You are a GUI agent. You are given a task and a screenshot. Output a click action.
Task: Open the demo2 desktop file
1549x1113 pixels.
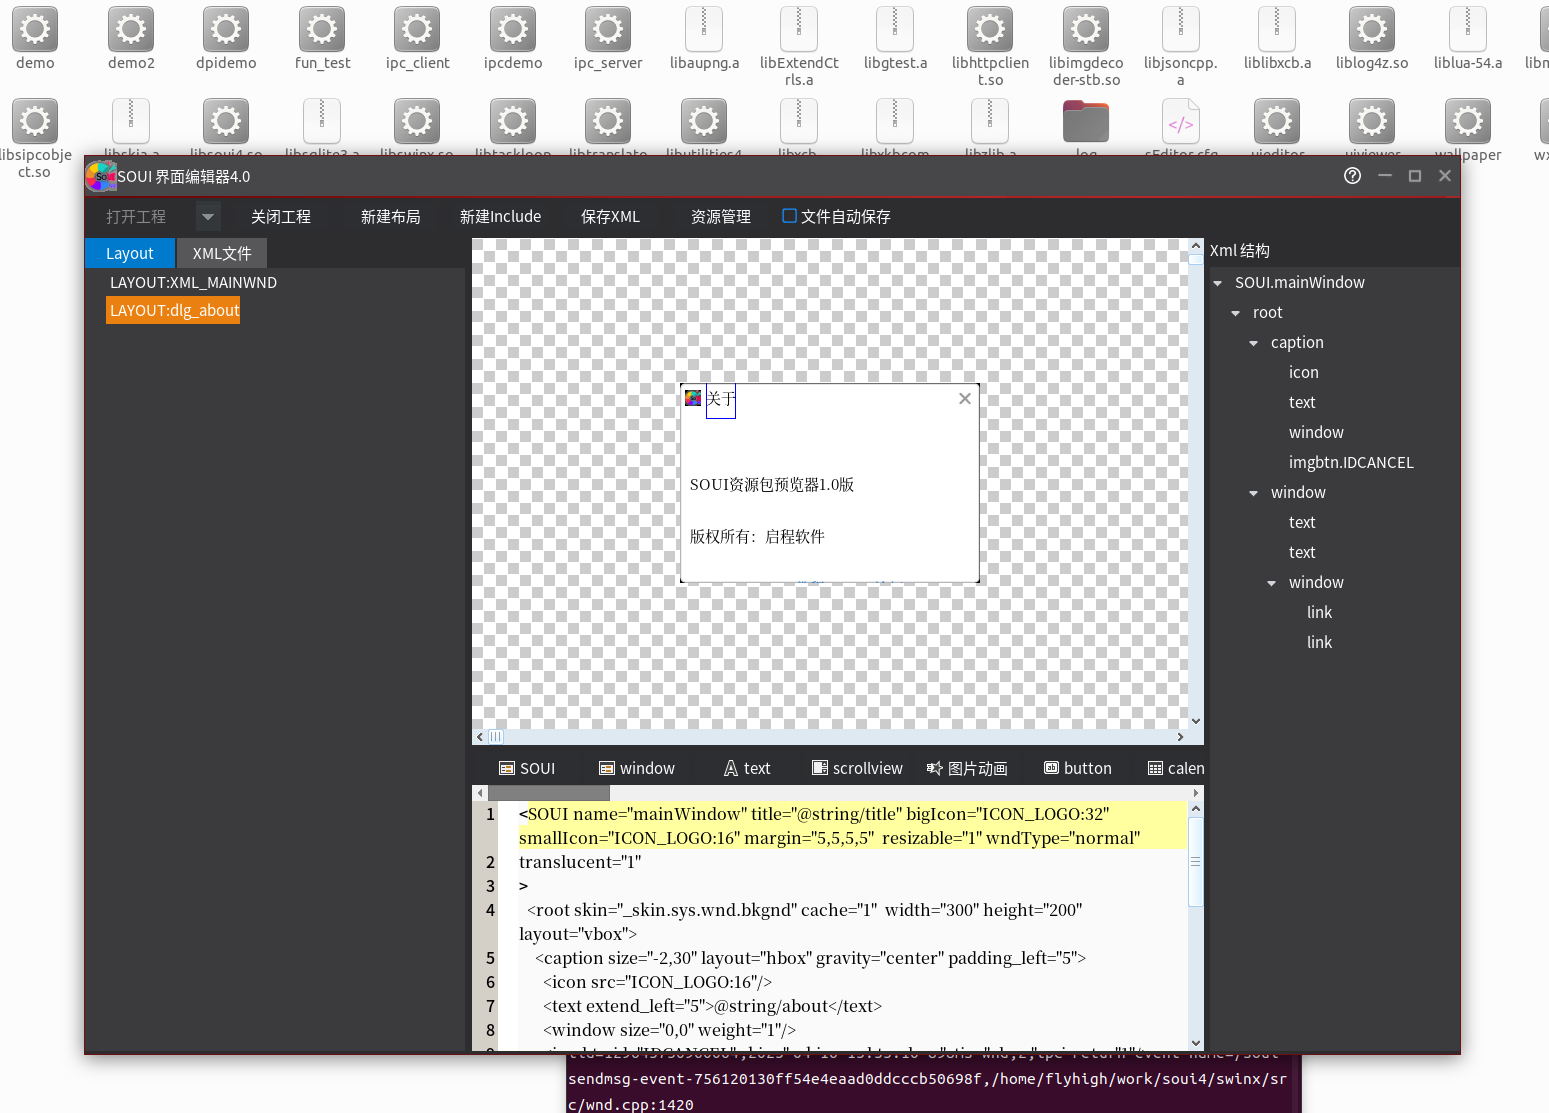pos(131,29)
